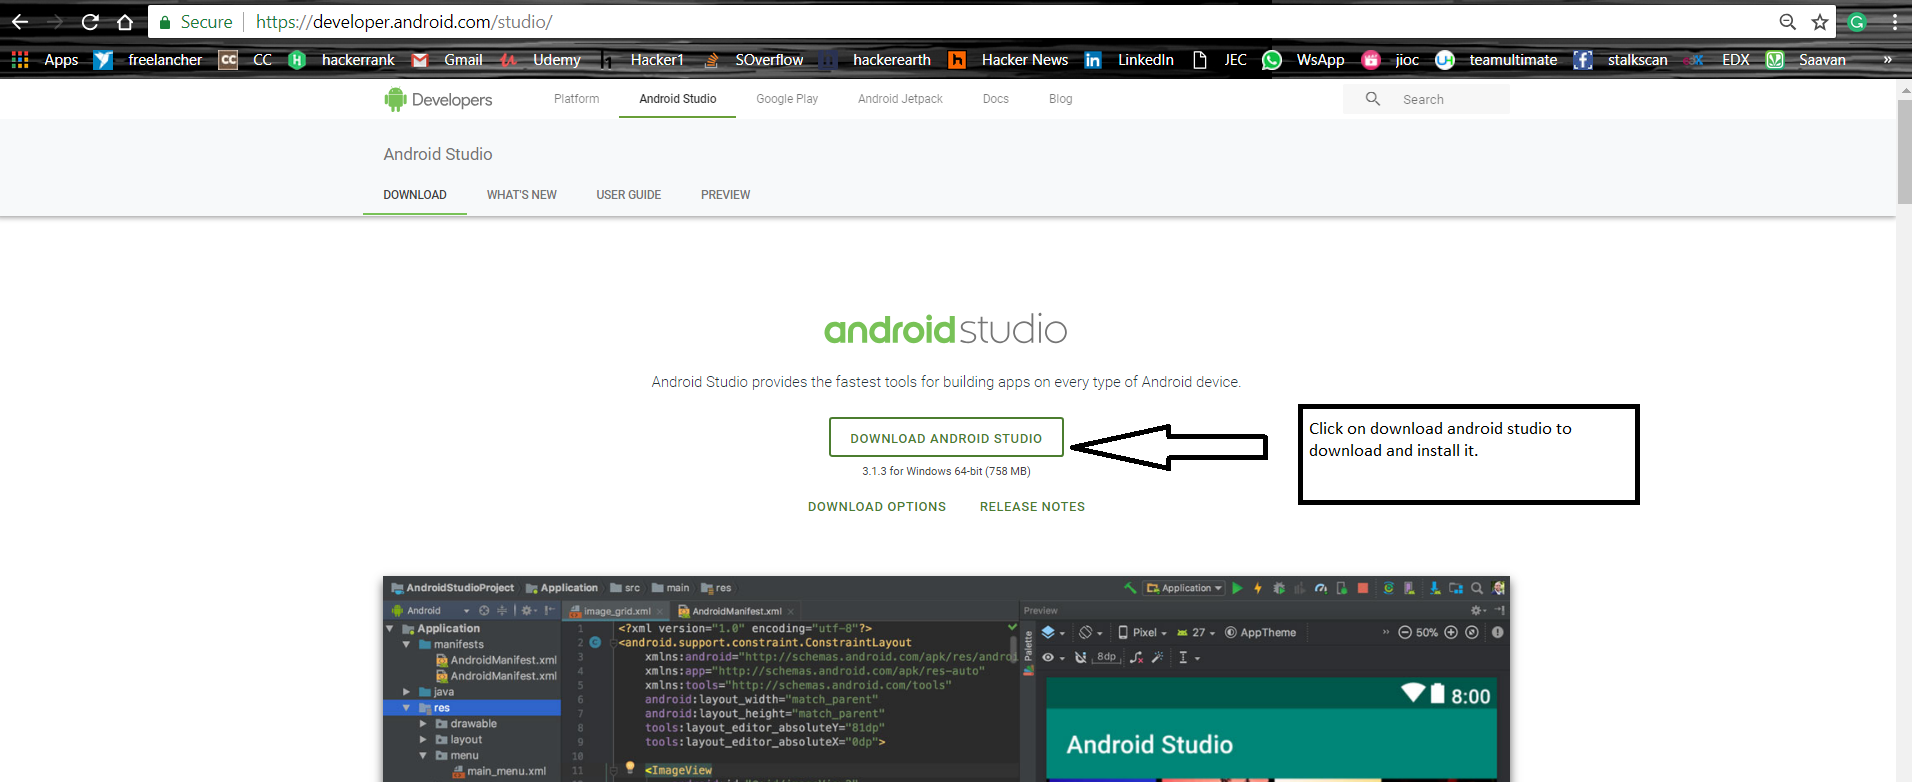Open the hackerrank bookmark
Viewport: 1912px width, 782px height.
pos(342,60)
